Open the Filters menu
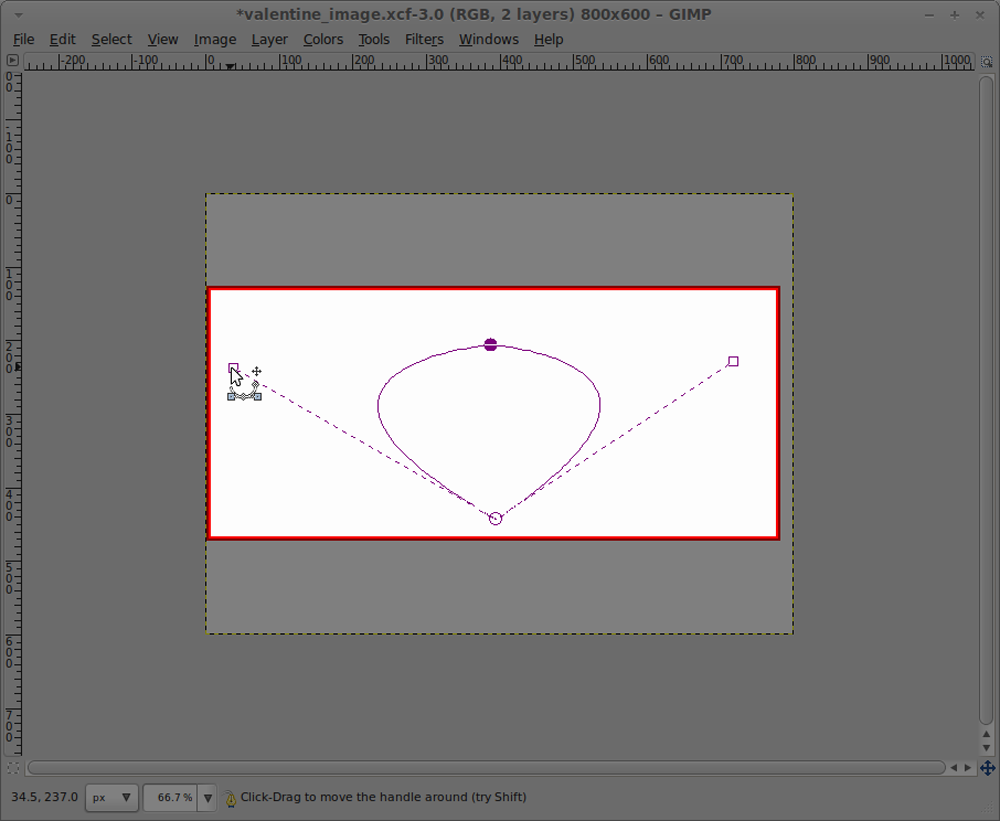Viewport: 1000px width, 821px height. (x=424, y=39)
